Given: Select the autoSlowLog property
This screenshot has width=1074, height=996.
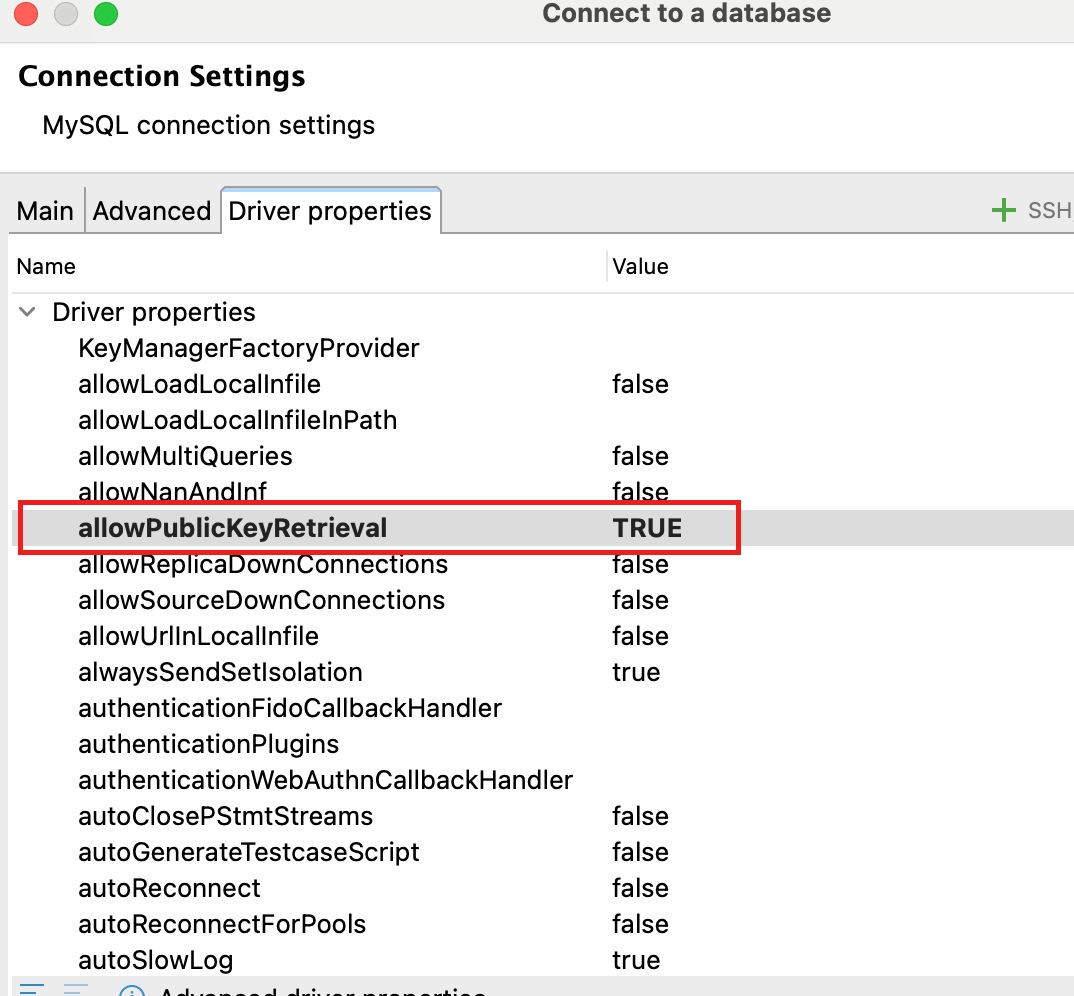Looking at the screenshot, I should click(x=155, y=960).
